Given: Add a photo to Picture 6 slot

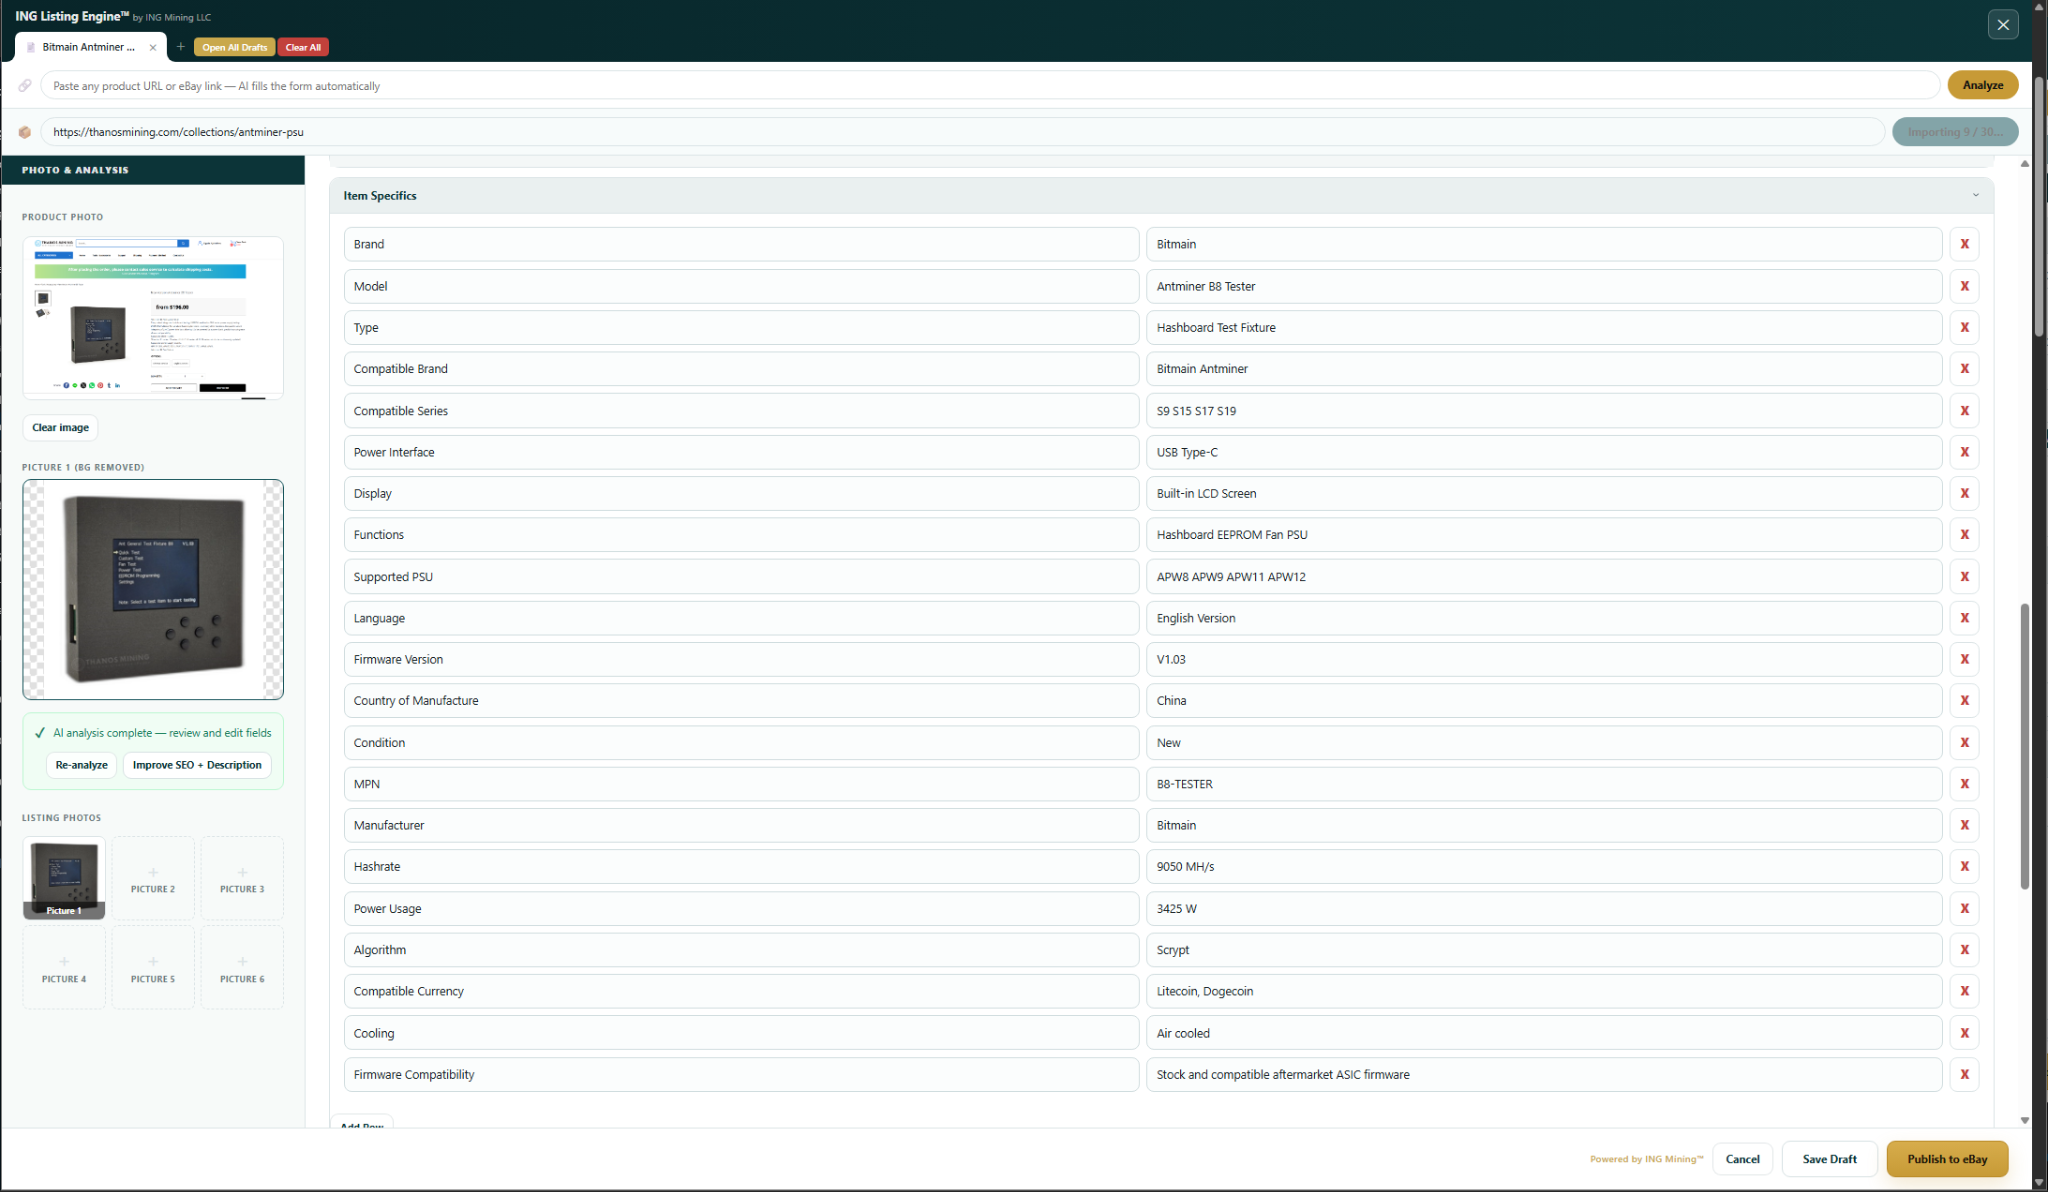Looking at the screenshot, I should (242, 968).
